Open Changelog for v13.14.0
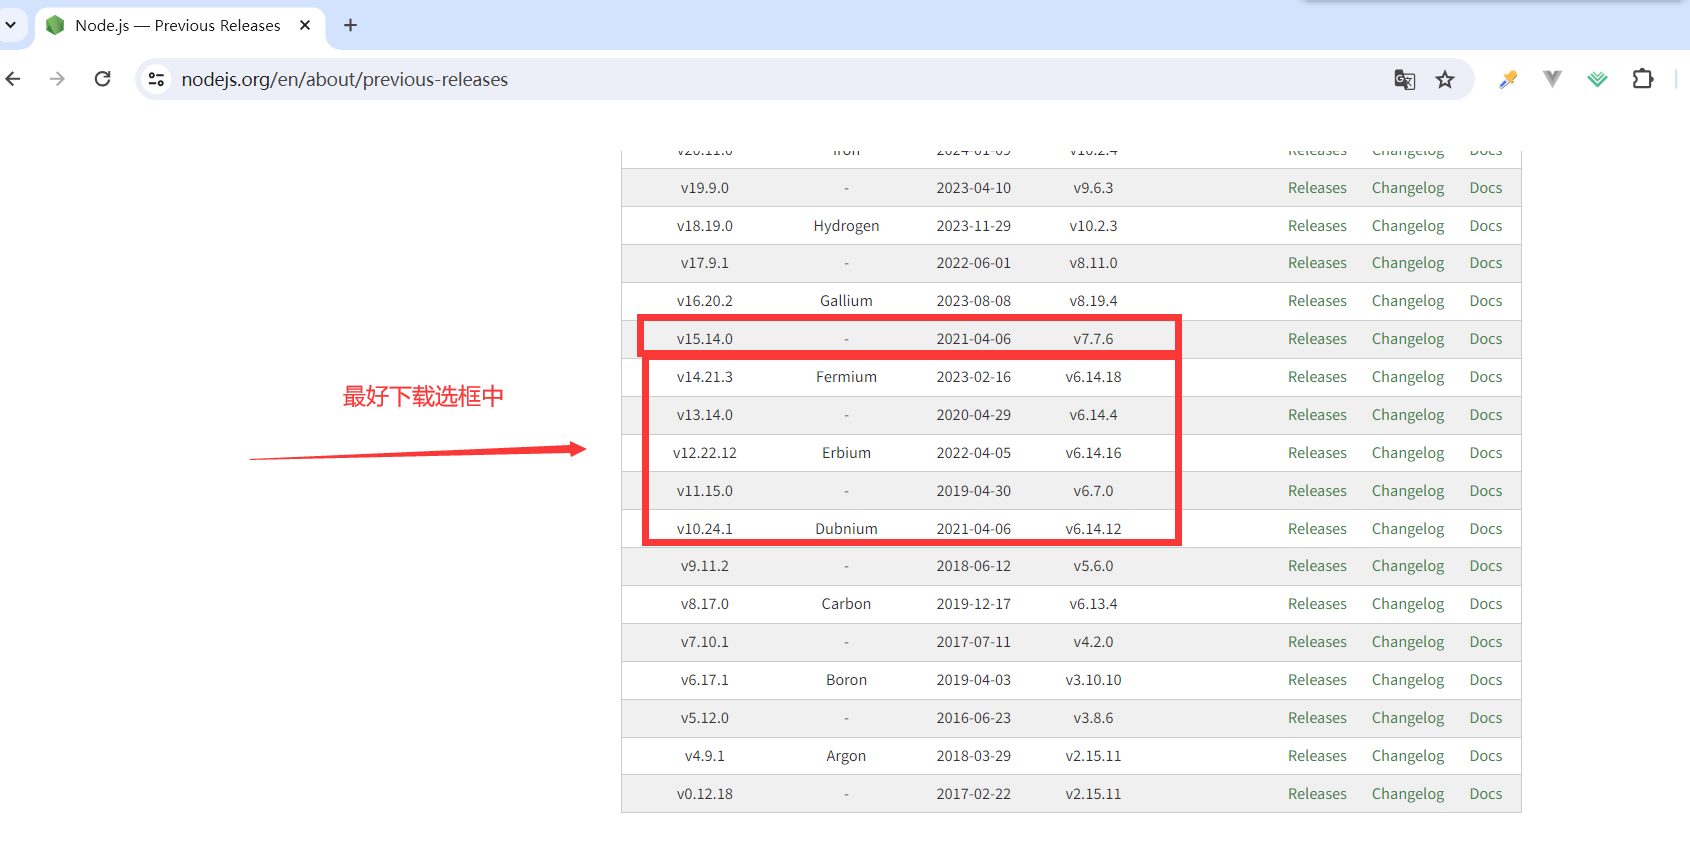Image resolution: width=1690 pixels, height=846 pixels. [x=1408, y=415]
